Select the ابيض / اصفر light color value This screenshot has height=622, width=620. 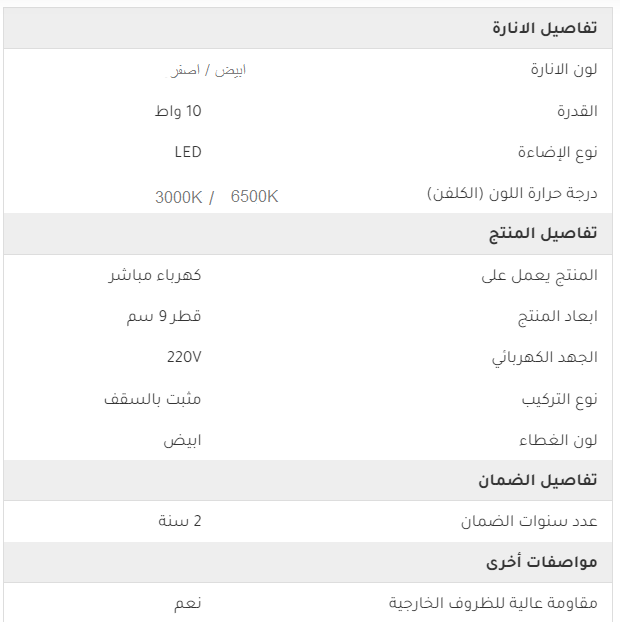(x=208, y=70)
